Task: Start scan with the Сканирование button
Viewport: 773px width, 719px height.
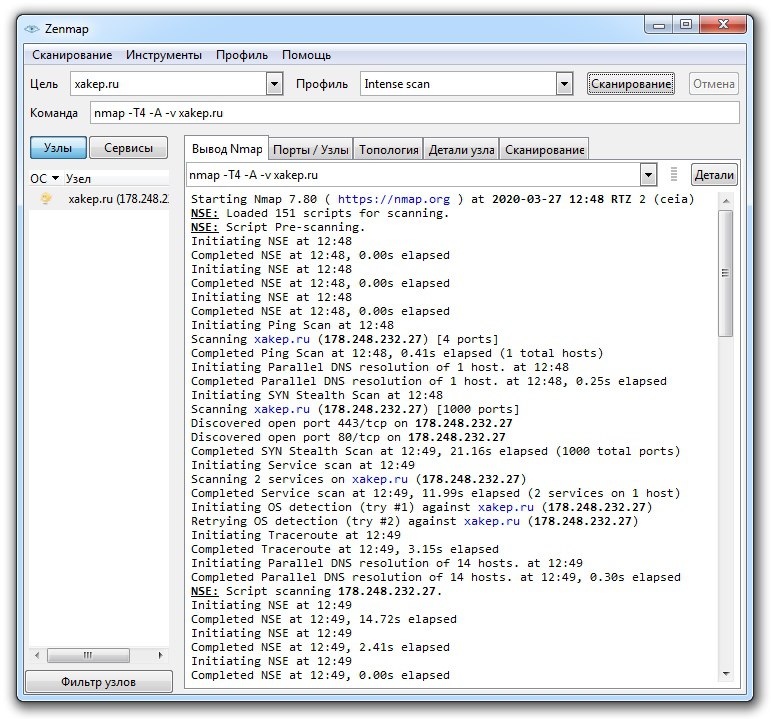Action: (631, 84)
